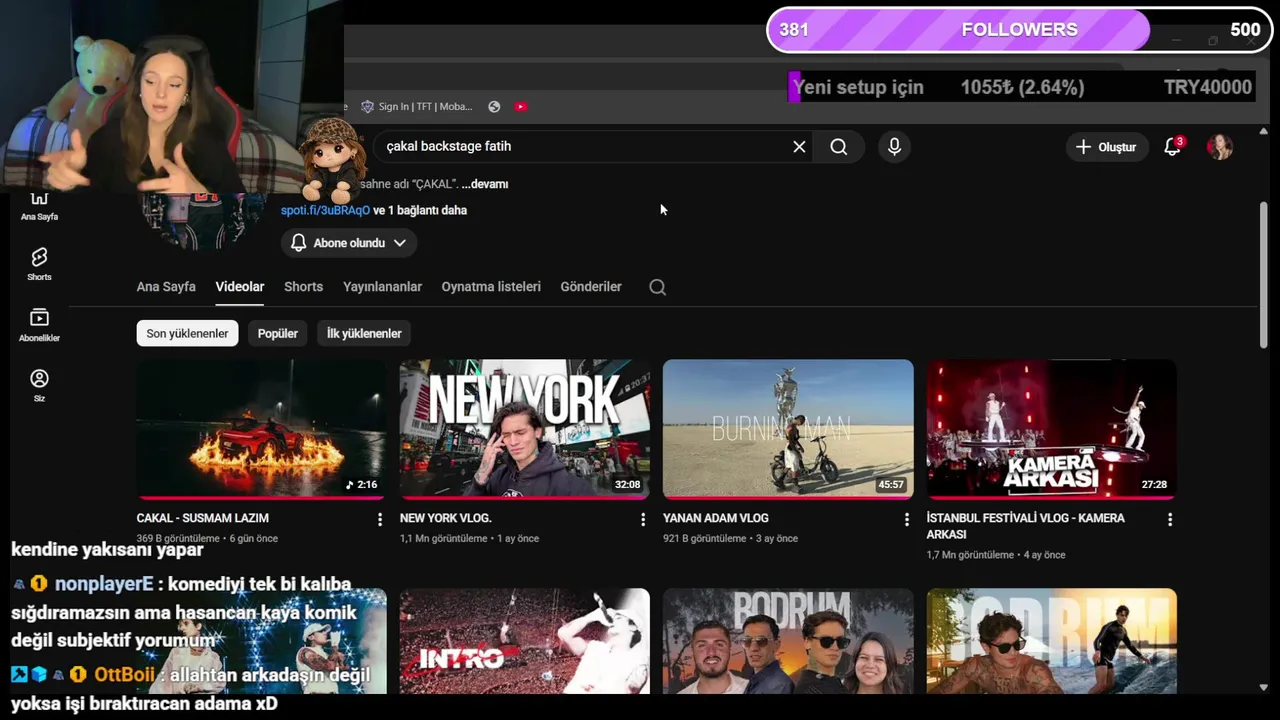Search within the channel using the magnifier

657,287
